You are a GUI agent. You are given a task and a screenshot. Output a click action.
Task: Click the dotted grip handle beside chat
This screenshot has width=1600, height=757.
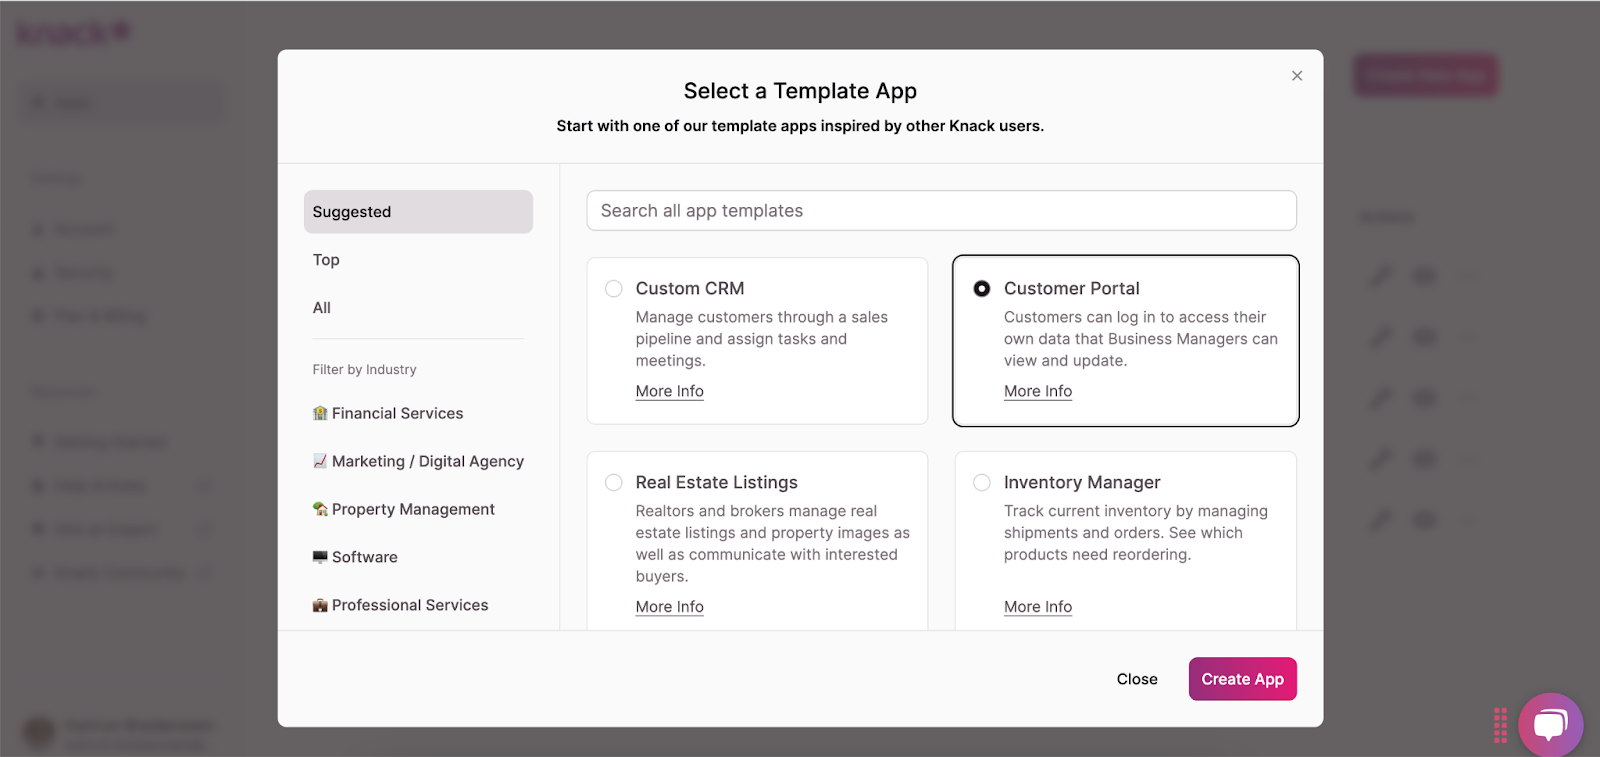point(1500,725)
